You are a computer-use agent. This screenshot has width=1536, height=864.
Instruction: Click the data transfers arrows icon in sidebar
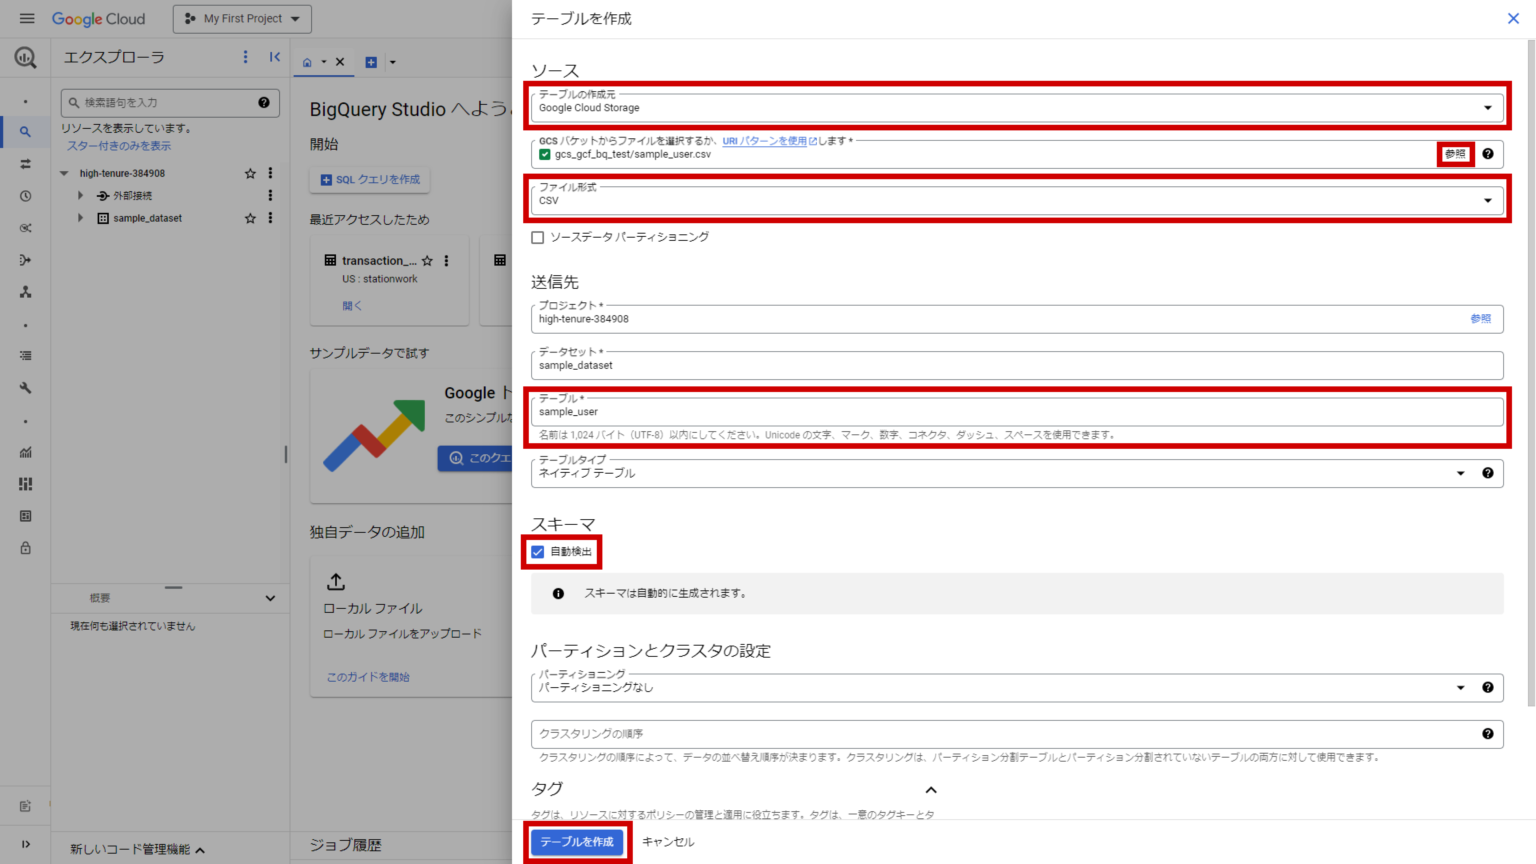25,163
